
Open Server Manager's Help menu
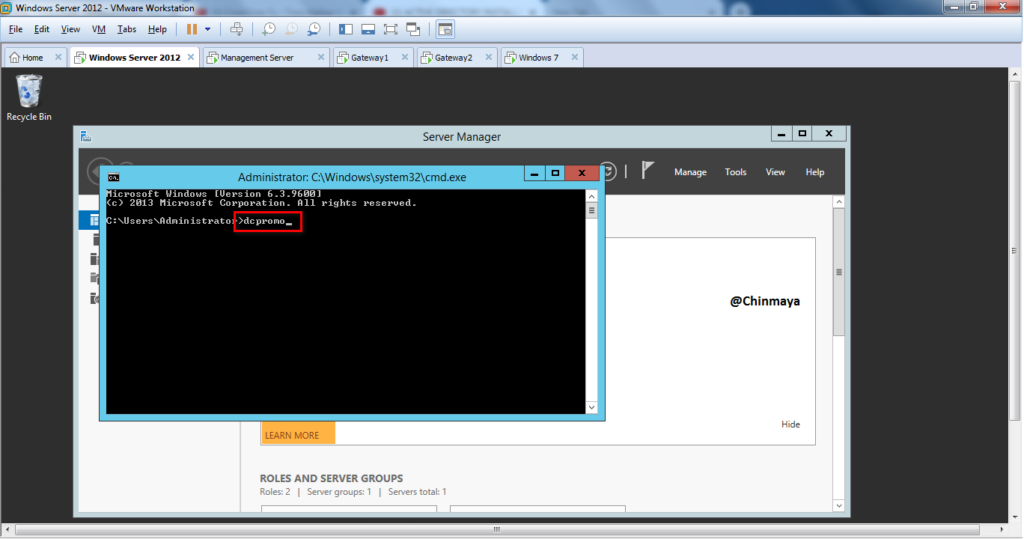pos(814,172)
